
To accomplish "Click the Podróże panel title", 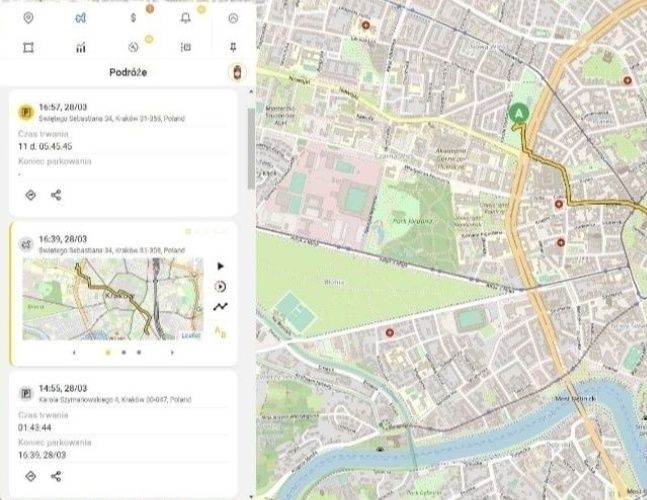I will [128, 72].
